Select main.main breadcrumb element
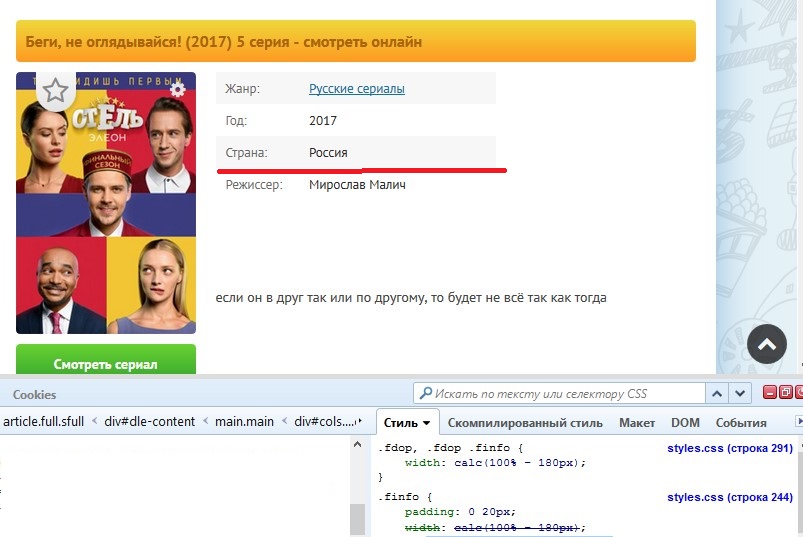 coord(244,421)
